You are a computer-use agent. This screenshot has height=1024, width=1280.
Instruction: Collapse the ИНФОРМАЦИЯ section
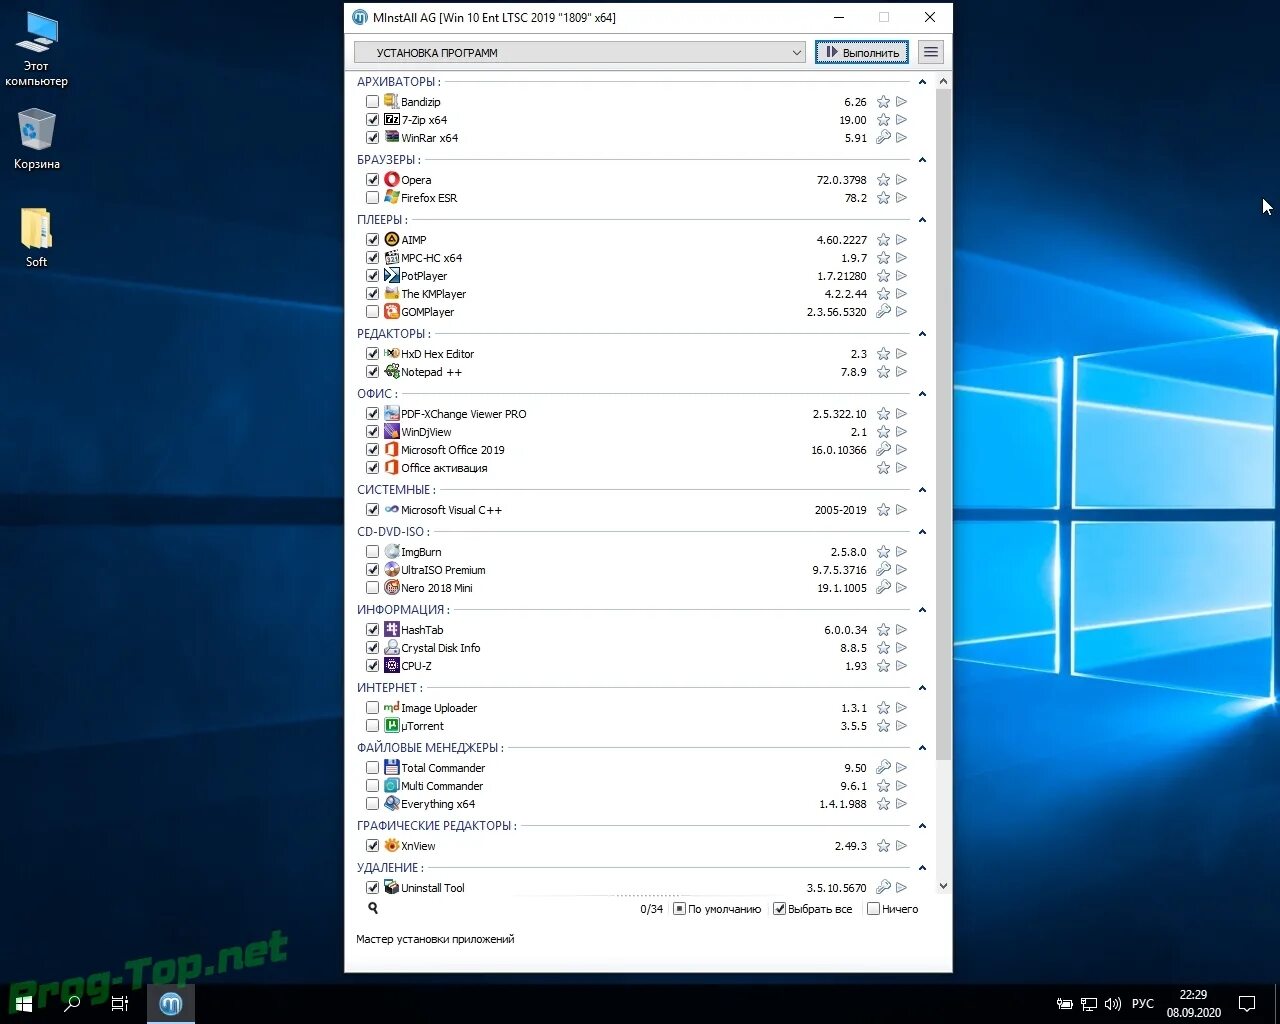pyautogui.click(x=922, y=610)
